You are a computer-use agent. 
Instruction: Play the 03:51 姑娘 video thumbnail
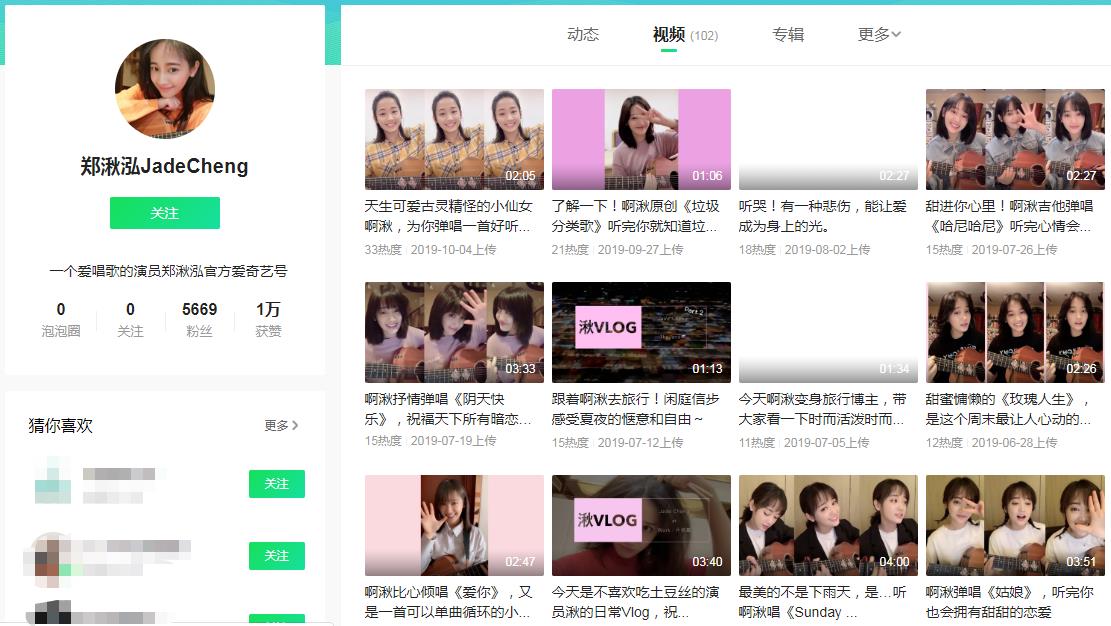[1015, 525]
